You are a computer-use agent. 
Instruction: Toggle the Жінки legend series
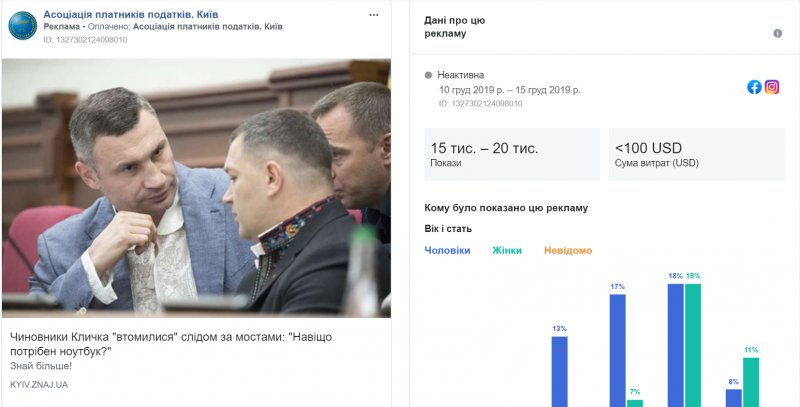point(507,250)
